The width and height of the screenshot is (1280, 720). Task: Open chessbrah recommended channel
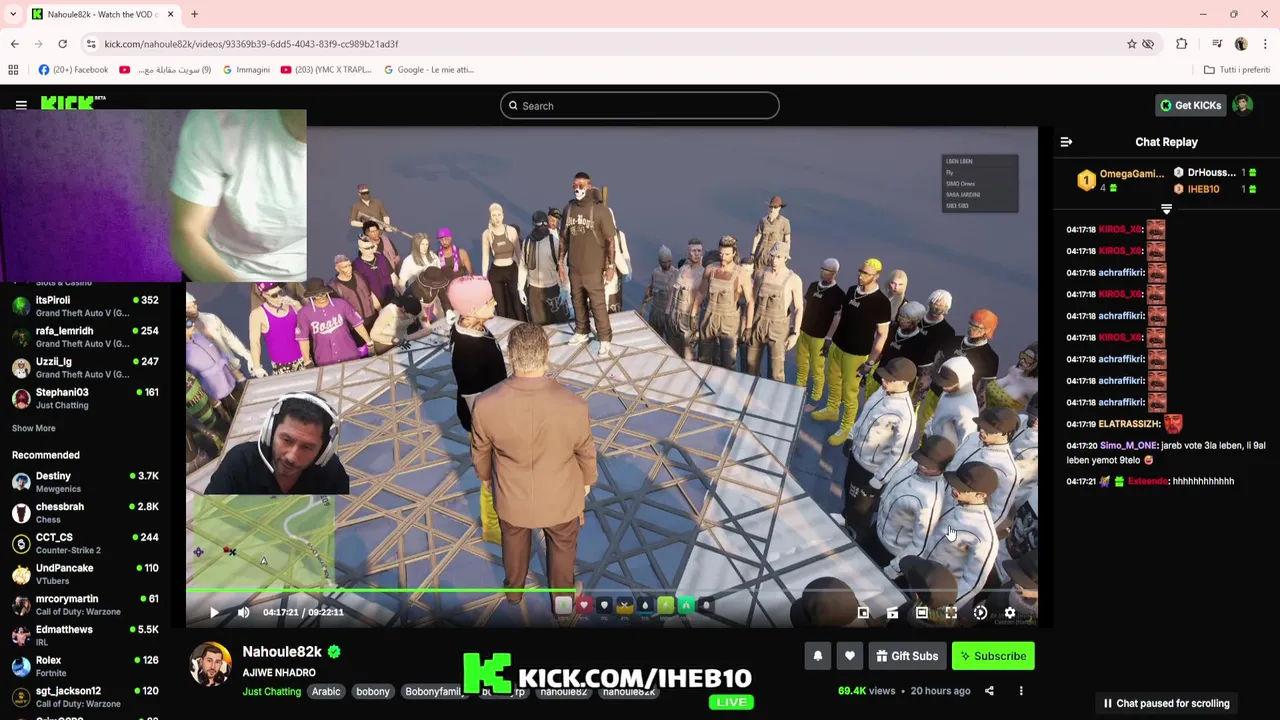tap(85, 513)
